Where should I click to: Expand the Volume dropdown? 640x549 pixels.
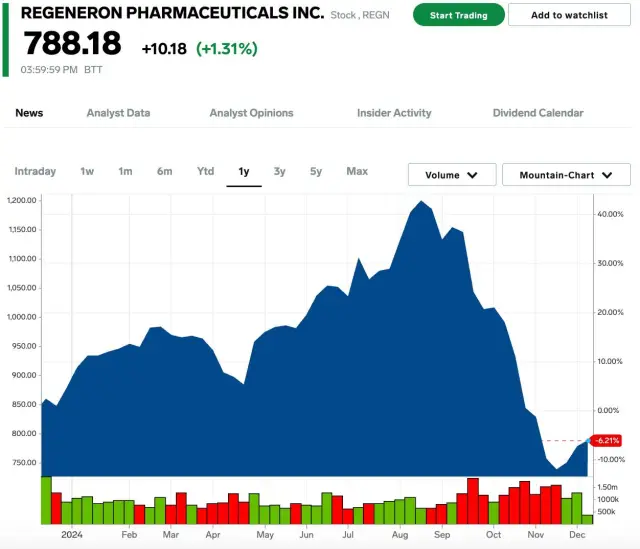pyautogui.click(x=452, y=175)
